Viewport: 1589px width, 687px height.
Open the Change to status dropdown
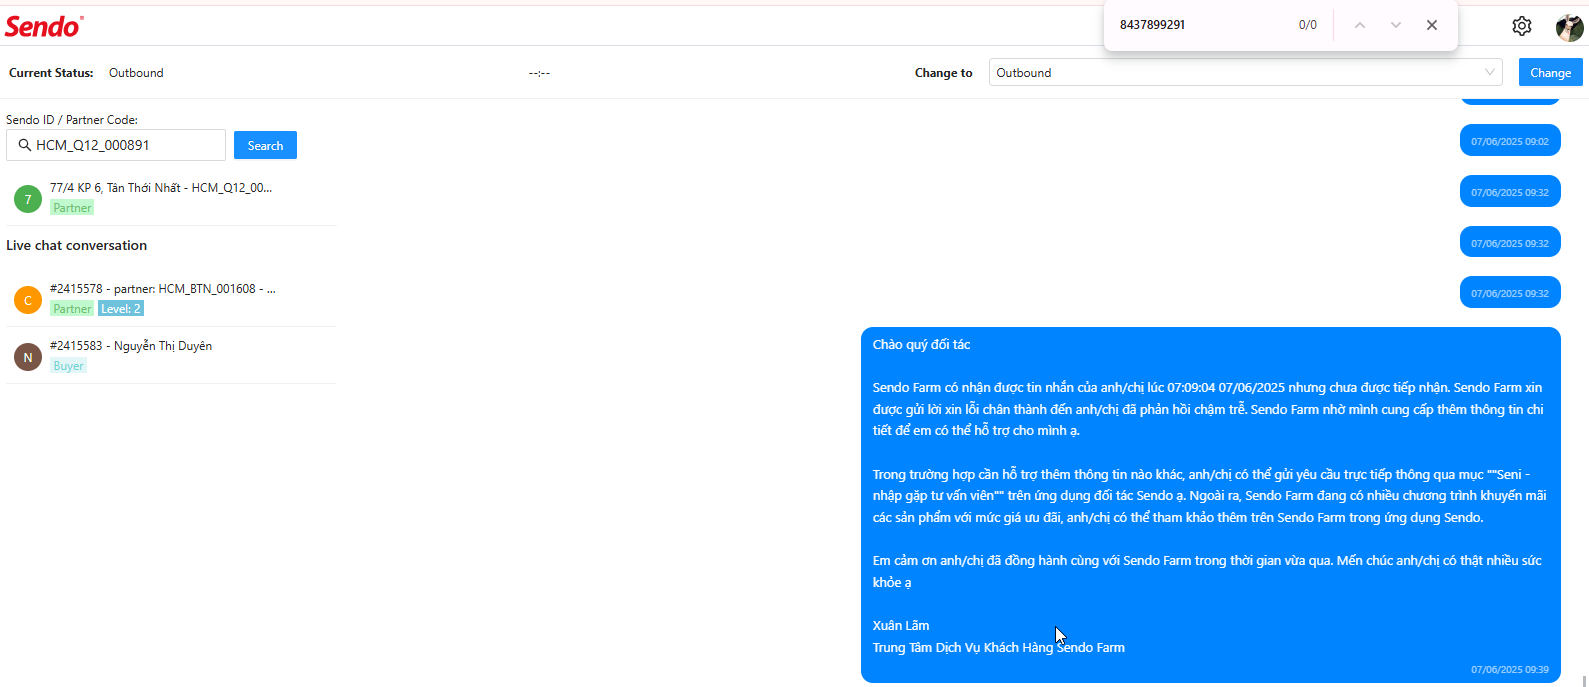[1246, 72]
